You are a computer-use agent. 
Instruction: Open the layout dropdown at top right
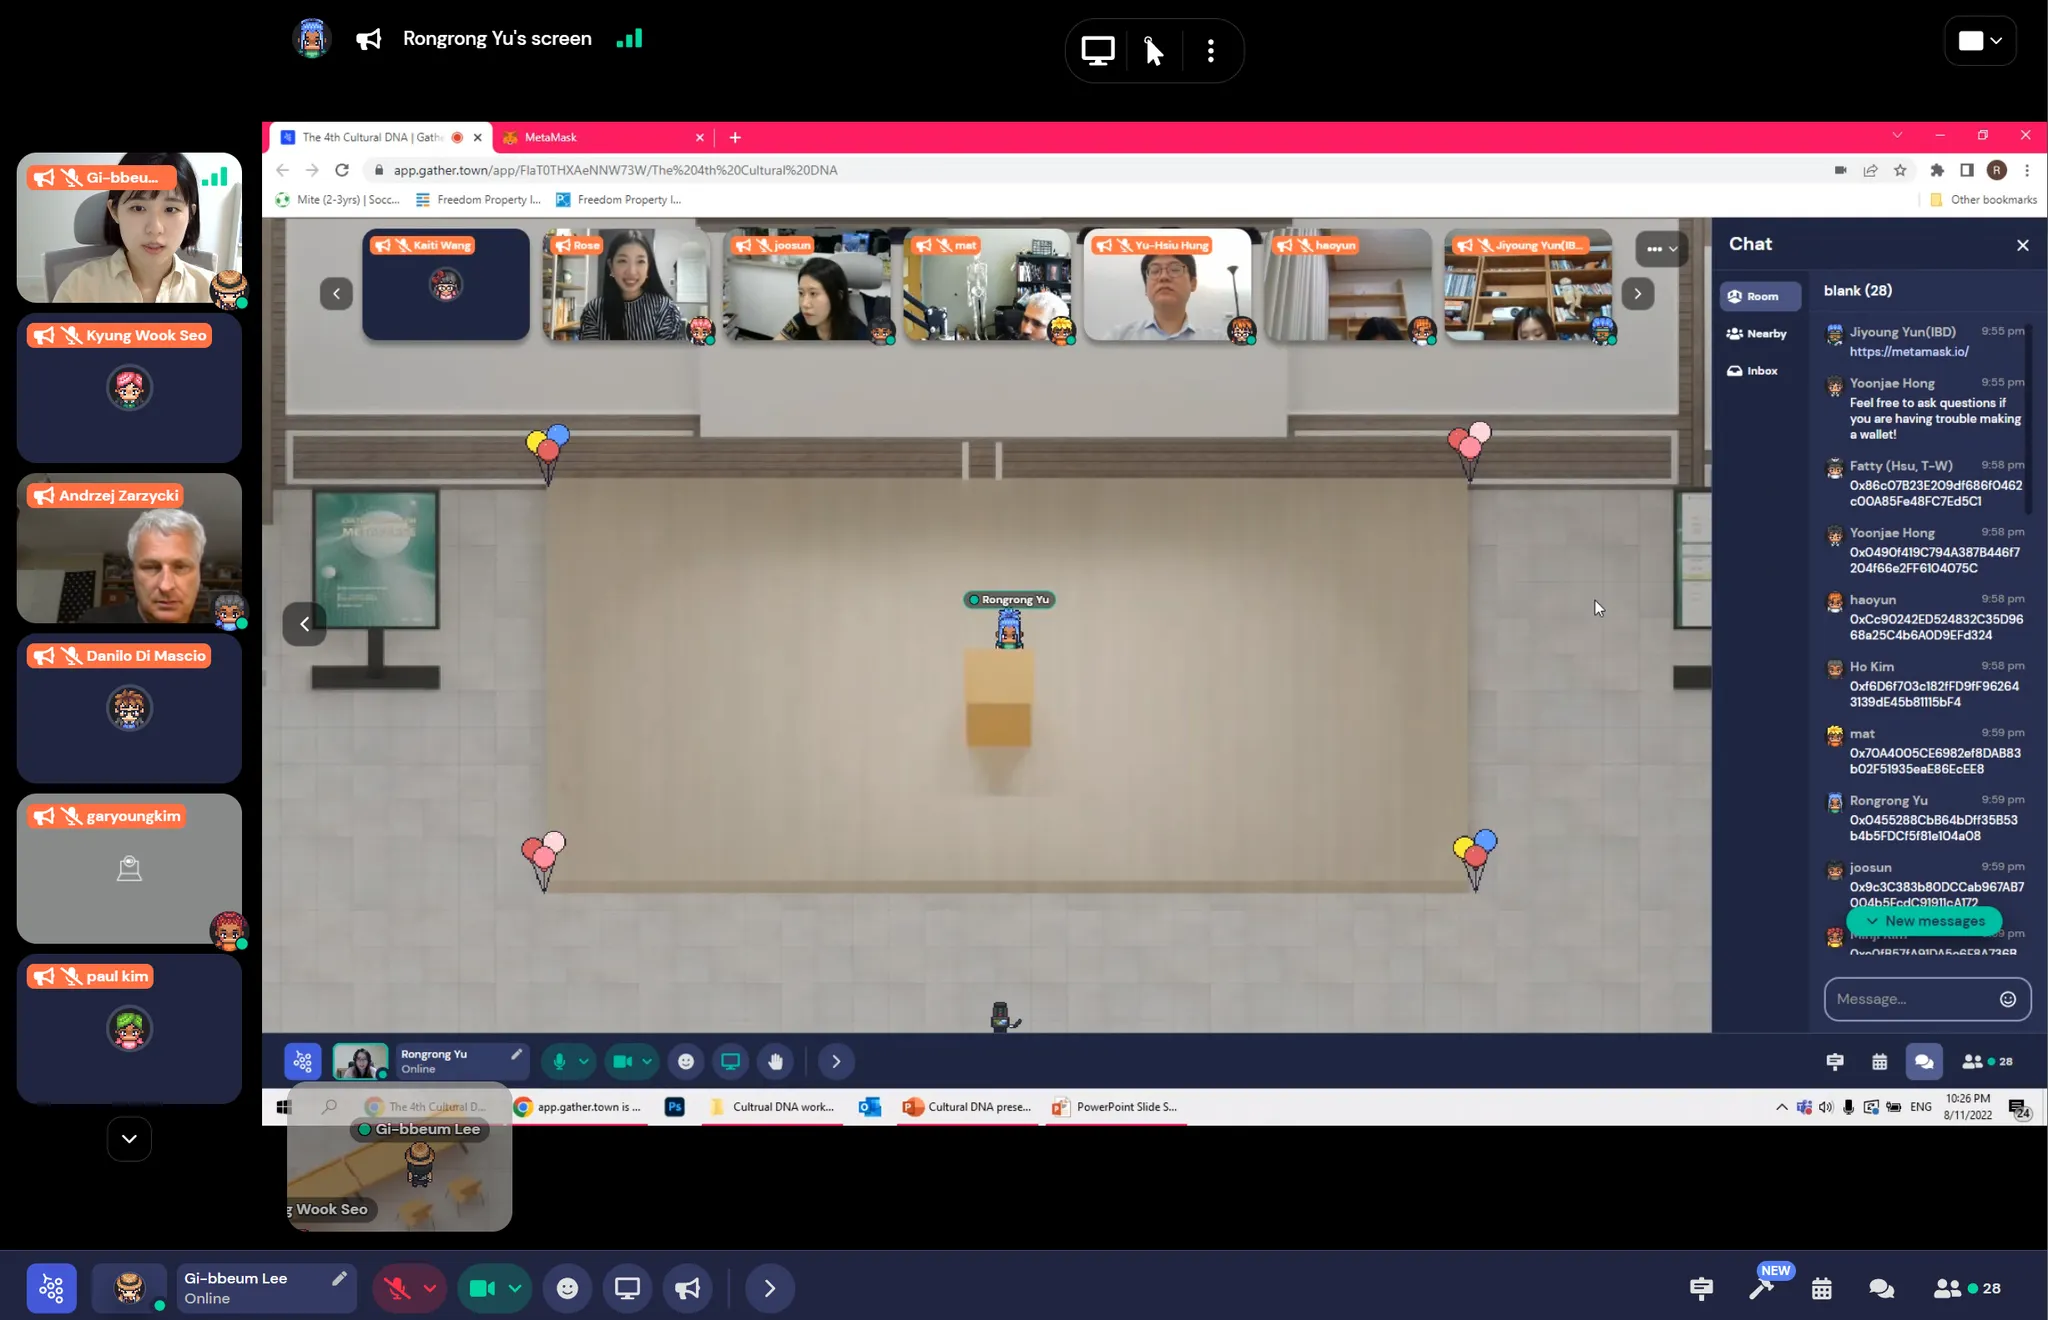coord(1980,41)
